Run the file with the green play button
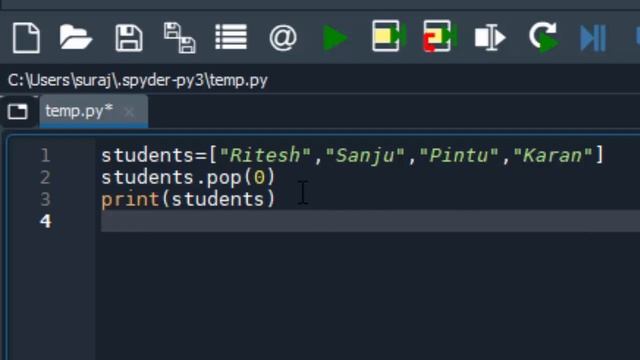The image size is (640, 360). 335,38
